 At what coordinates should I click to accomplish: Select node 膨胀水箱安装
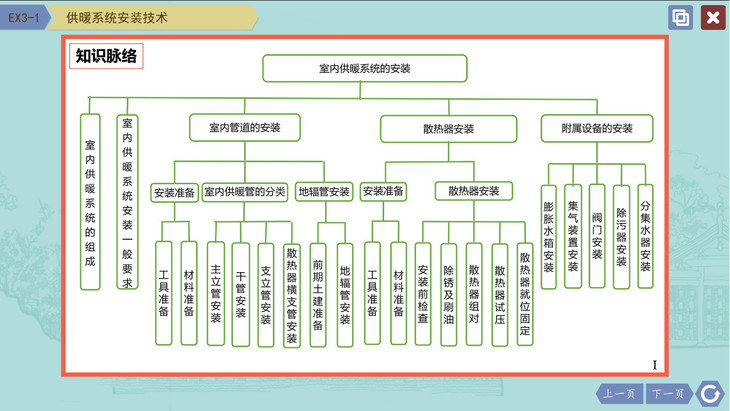548,237
